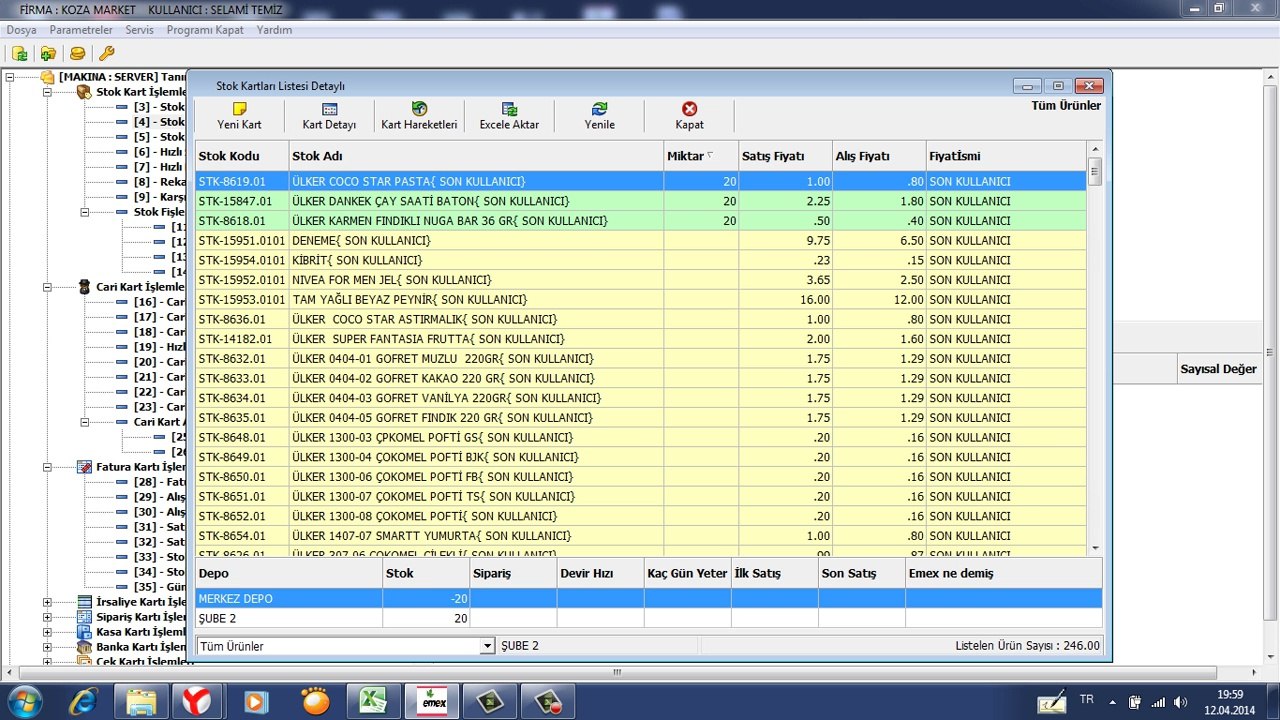Click the wrench icon in main toolbar
Viewport: 1280px width, 720px height.
[106, 53]
